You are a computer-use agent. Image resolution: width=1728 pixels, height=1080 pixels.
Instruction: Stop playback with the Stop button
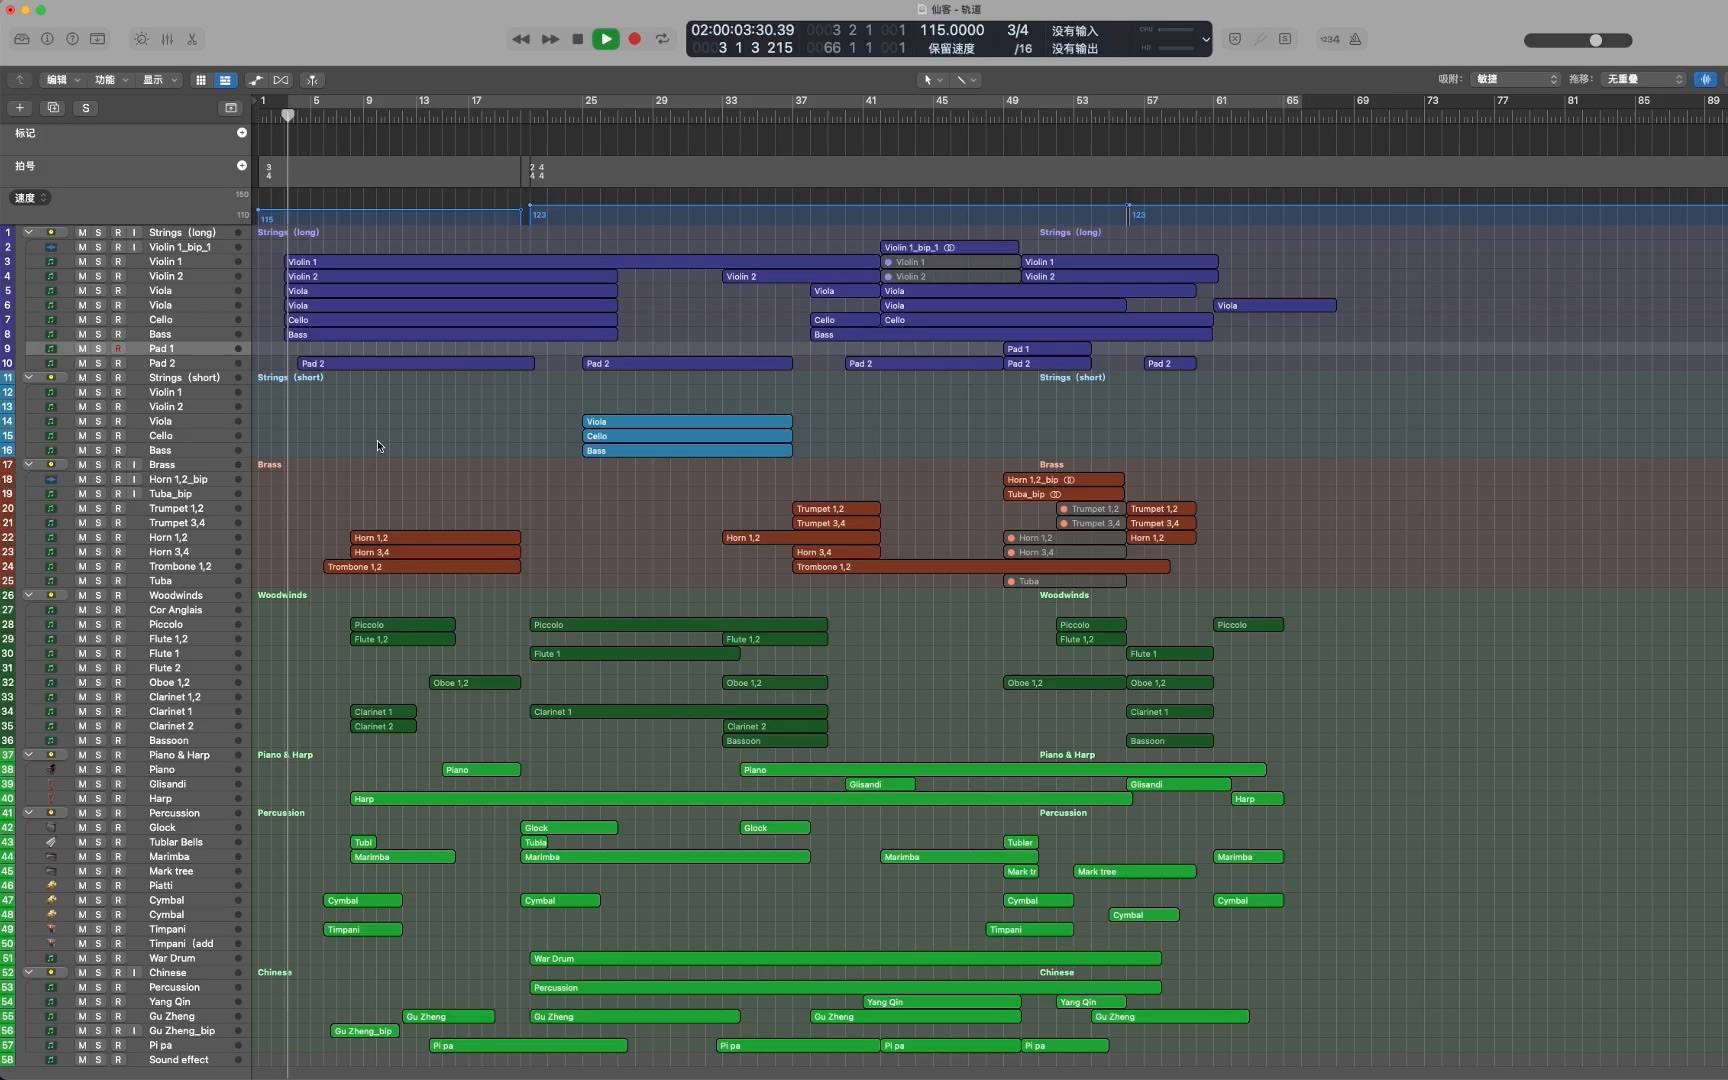coord(577,39)
